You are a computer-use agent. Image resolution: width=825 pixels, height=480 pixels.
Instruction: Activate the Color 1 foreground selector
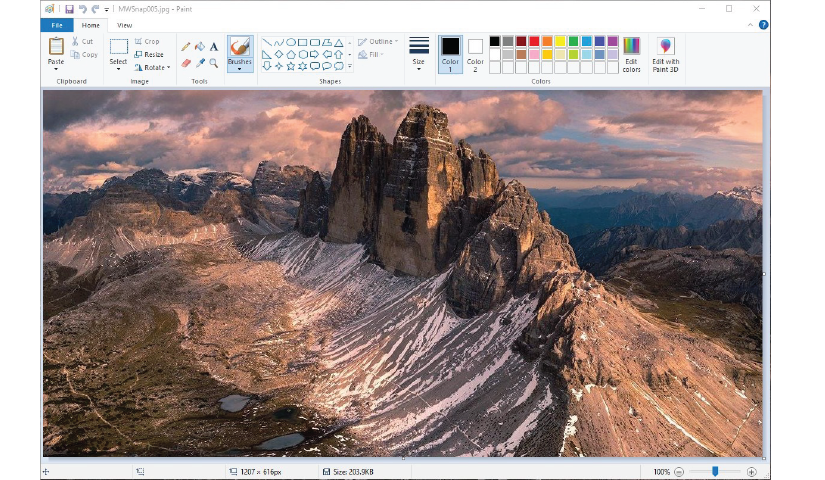coord(450,55)
